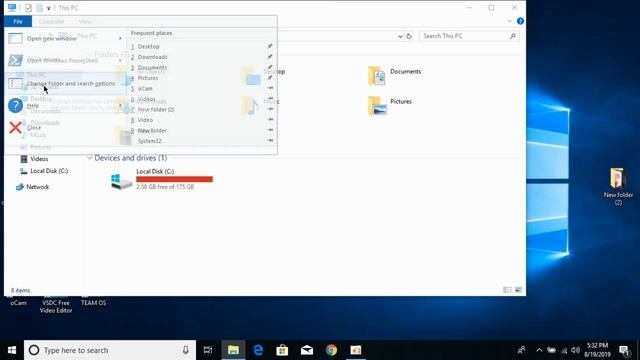Open Action Center notifications

point(624,350)
